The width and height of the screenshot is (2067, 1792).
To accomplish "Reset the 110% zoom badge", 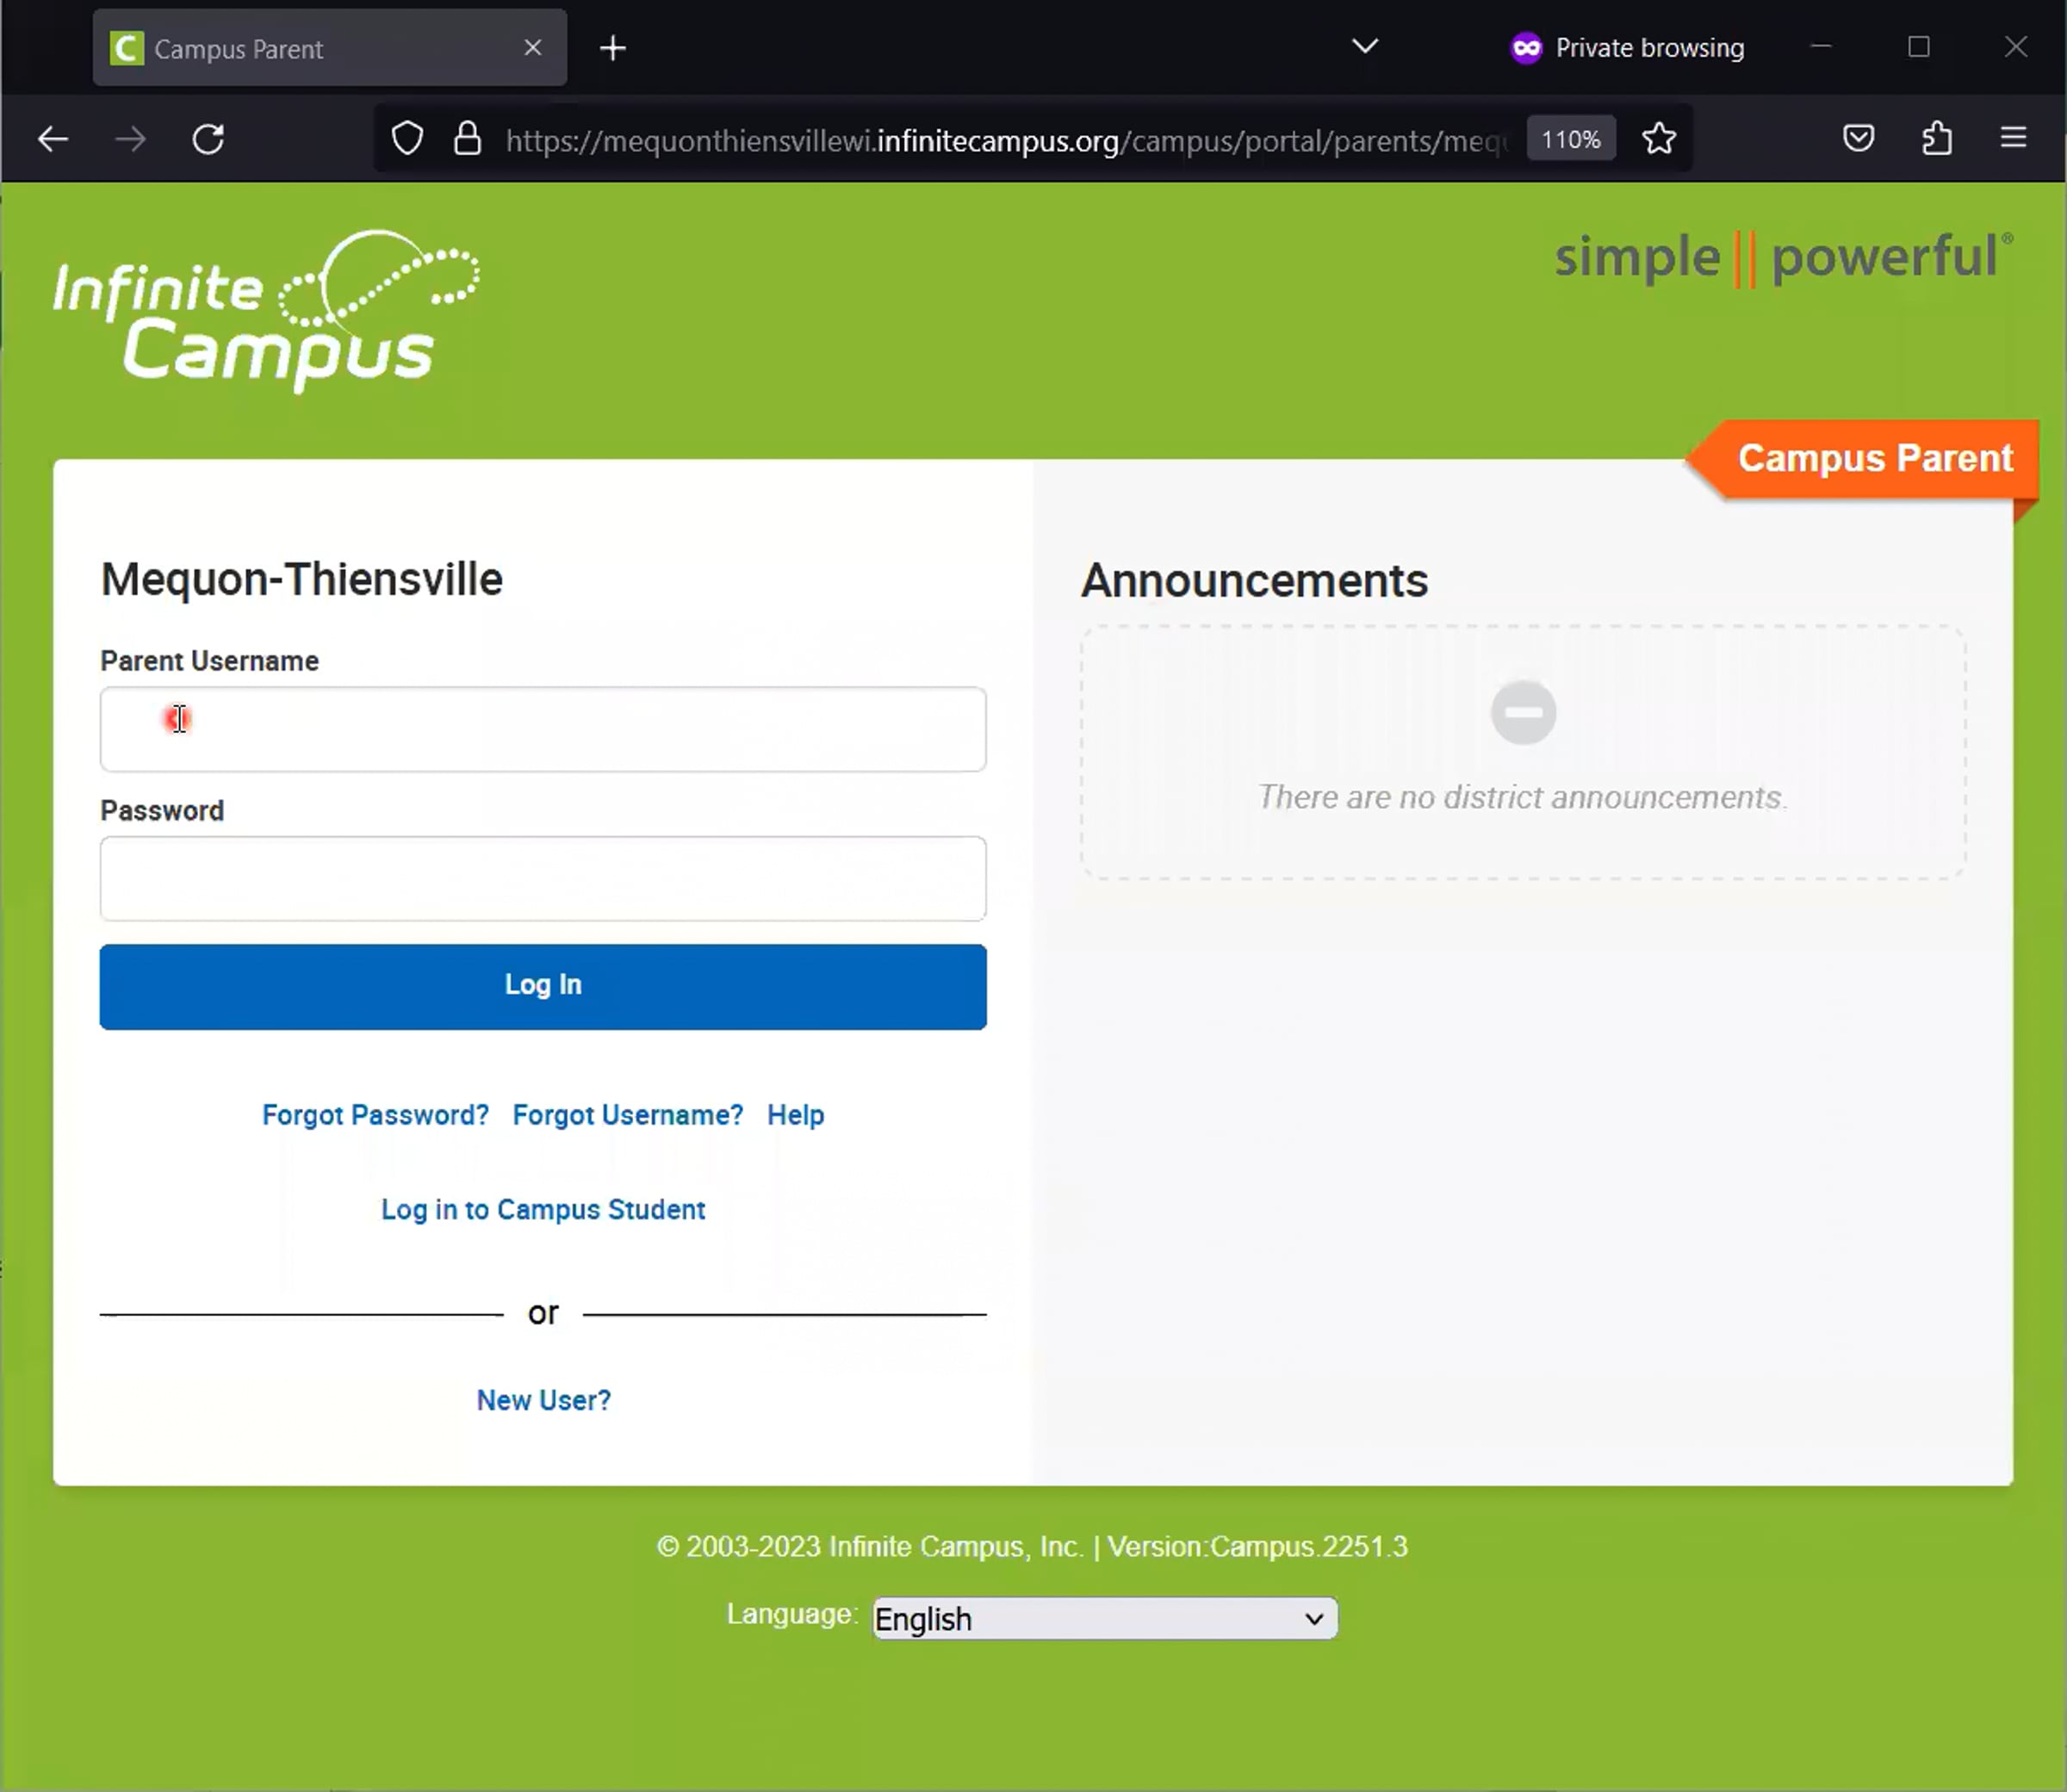I will [x=1570, y=139].
